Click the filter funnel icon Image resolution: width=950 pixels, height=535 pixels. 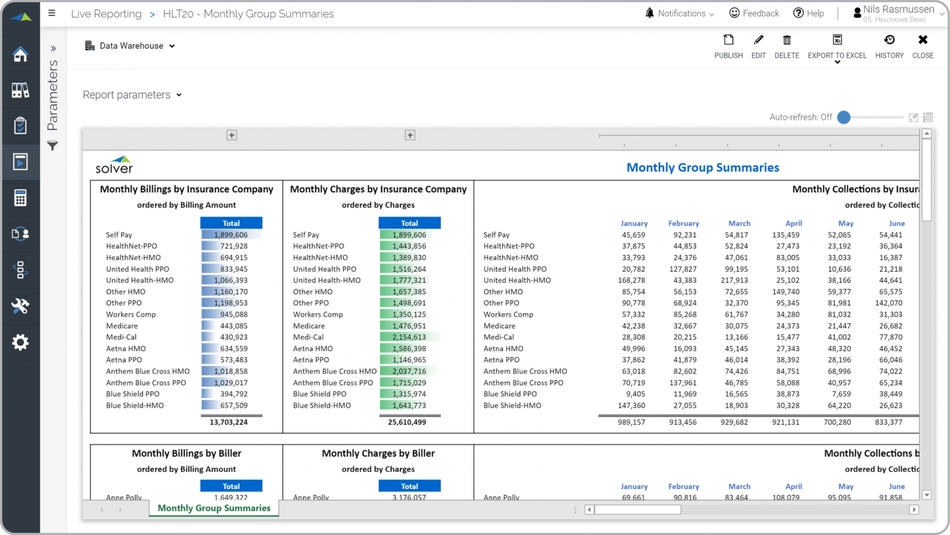point(53,146)
